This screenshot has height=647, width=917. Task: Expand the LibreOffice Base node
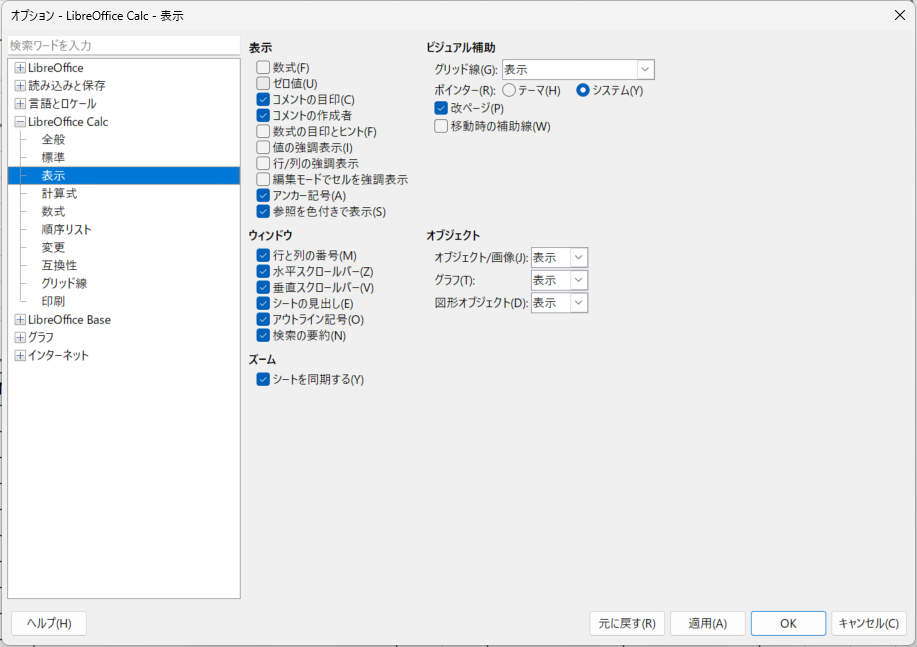pyautogui.click(x=20, y=320)
